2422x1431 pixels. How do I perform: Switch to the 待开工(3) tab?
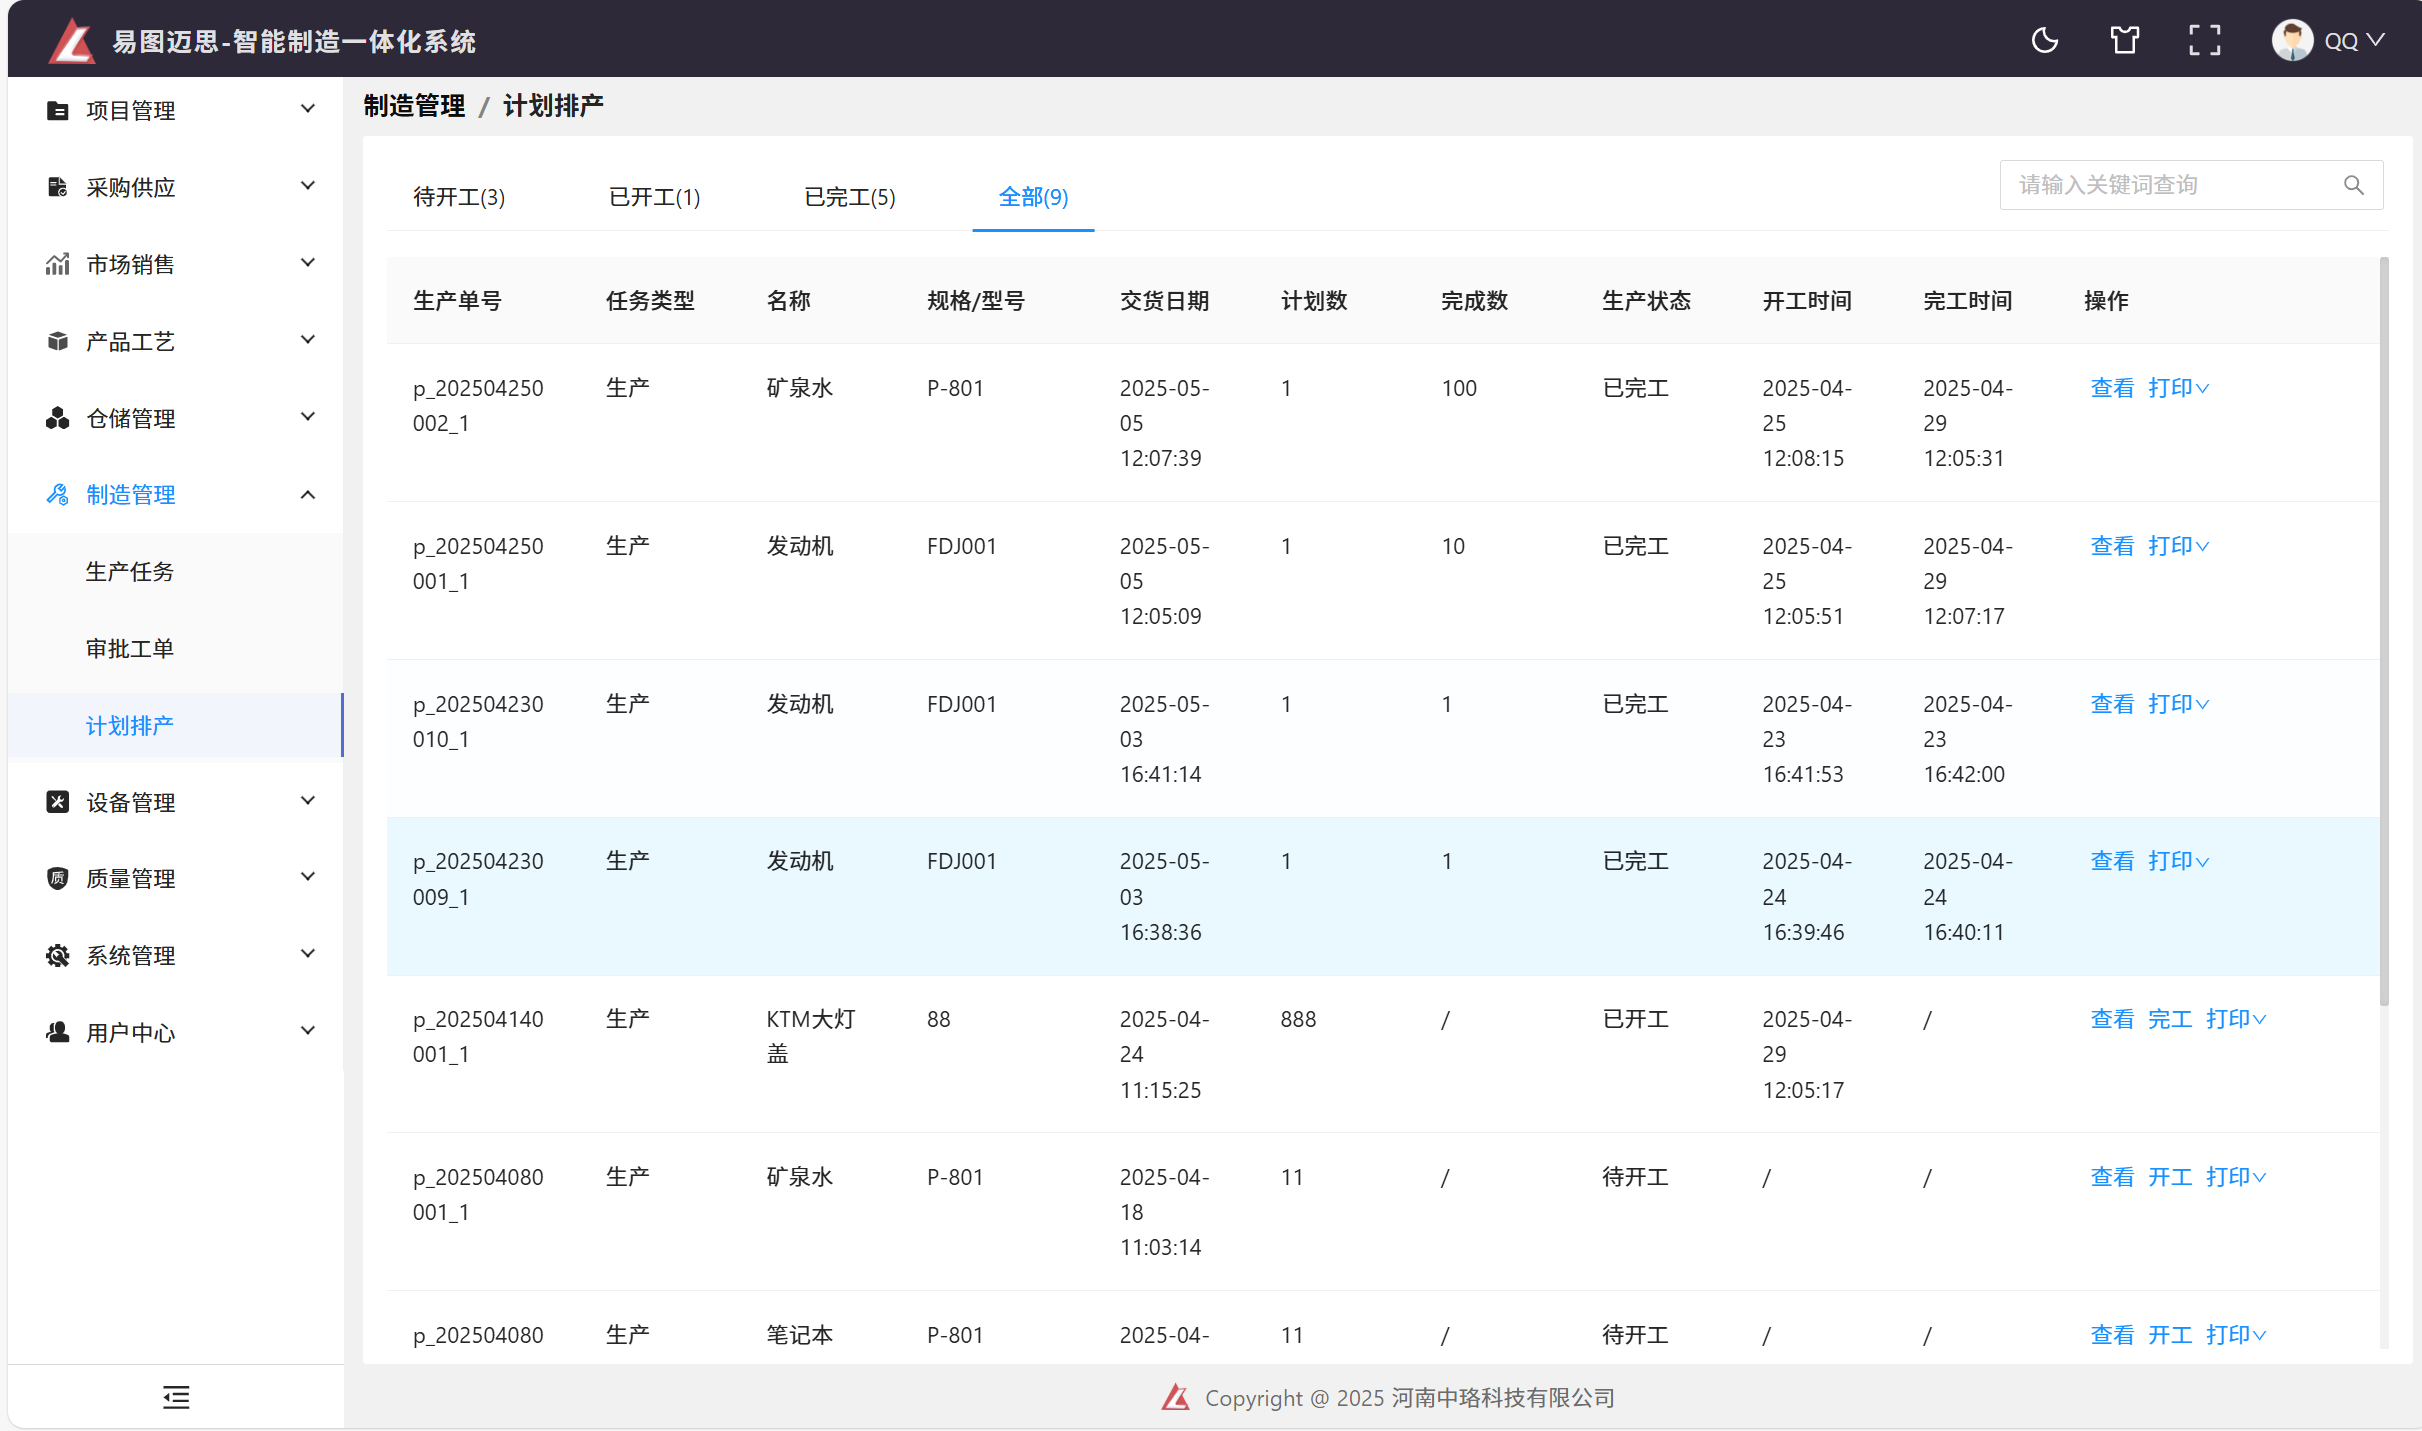459,197
